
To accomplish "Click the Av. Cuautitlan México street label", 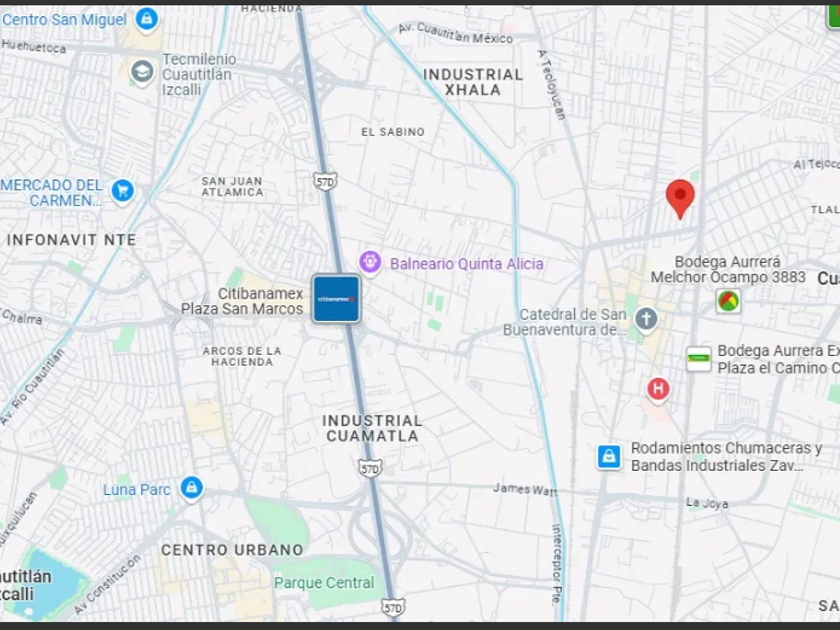I will [x=456, y=32].
